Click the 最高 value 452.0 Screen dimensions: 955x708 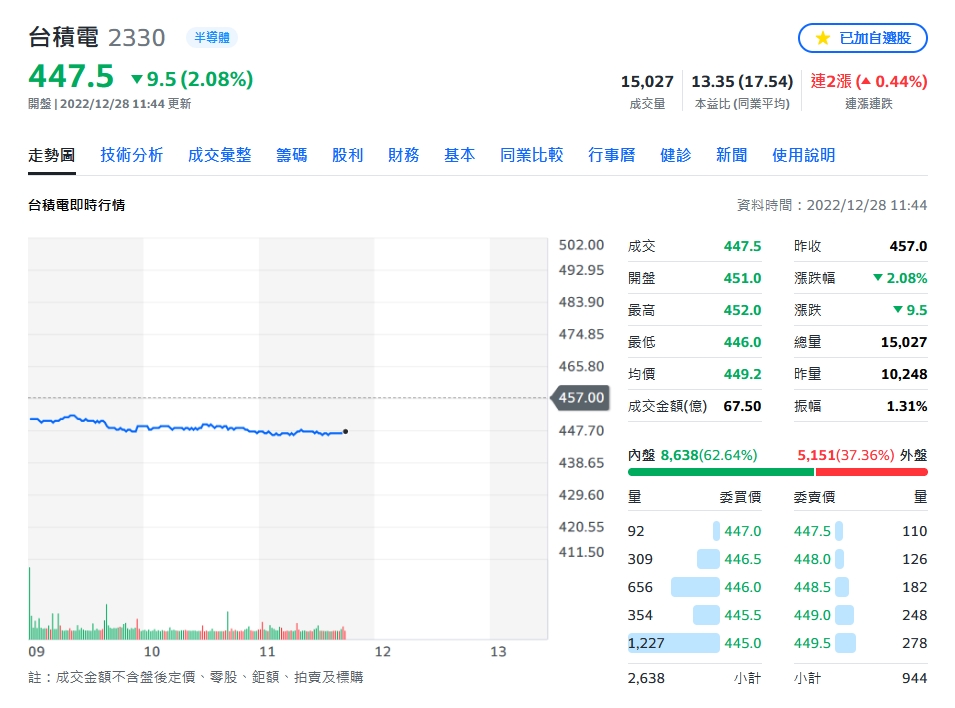742,310
